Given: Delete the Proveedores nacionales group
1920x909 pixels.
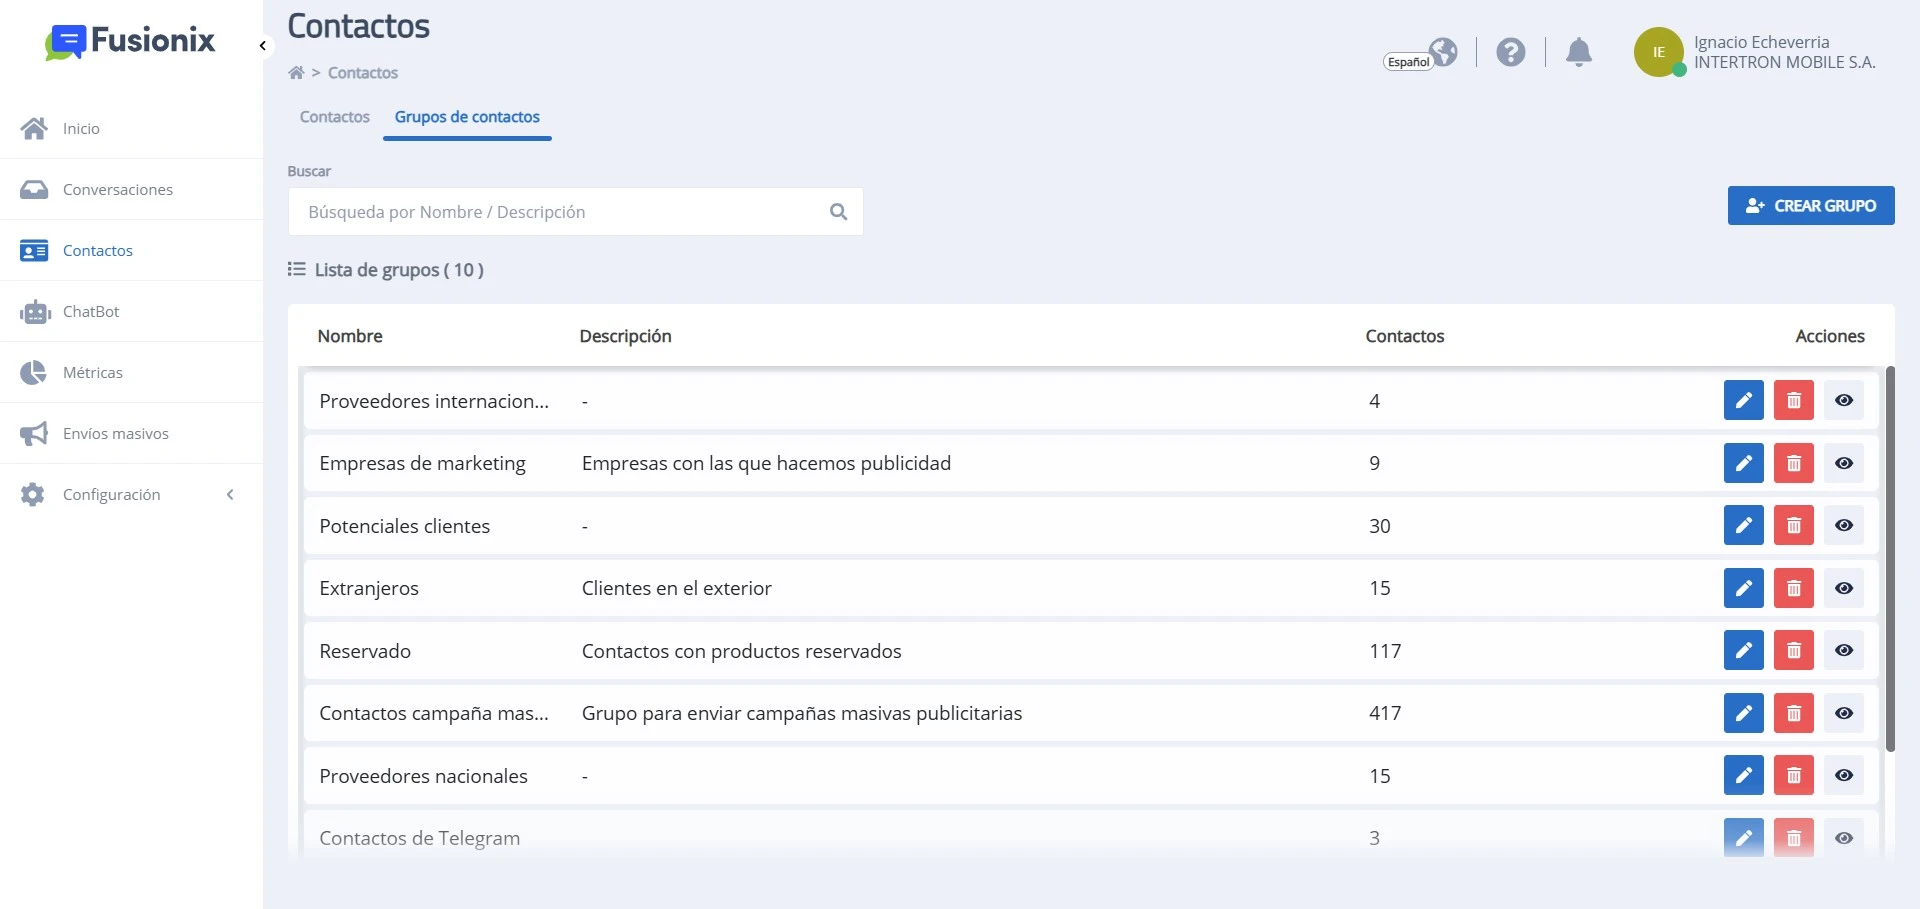Looking at the screenshot, I should 1793,776.
